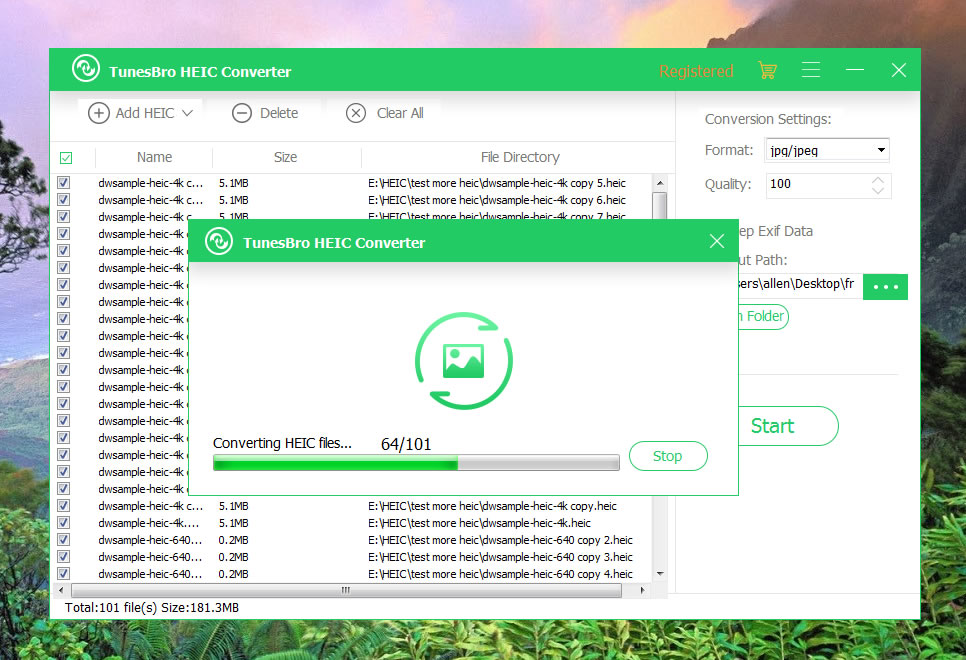This screenshot has height=660, width=966.
Task: Sort the list by the Size column
Action: (285, 157)
